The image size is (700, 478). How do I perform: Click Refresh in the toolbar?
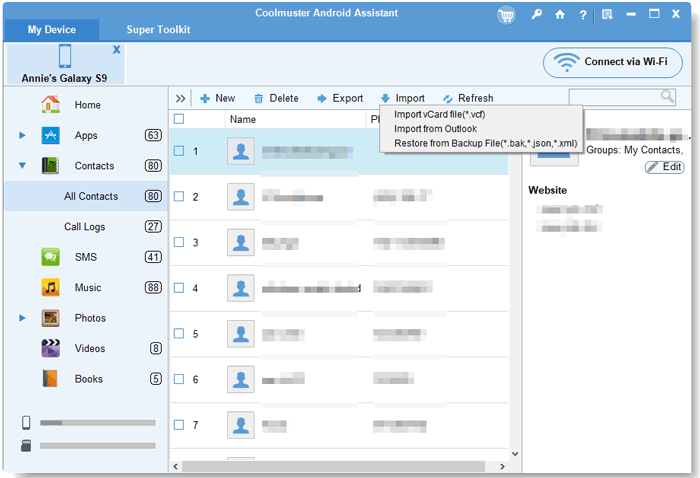(x=468, y=98)
